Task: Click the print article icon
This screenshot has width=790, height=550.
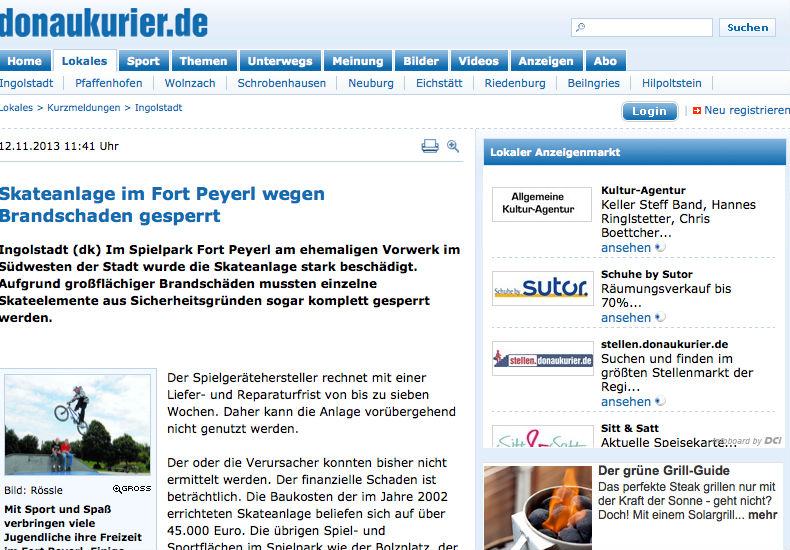Action: [430, 146]
